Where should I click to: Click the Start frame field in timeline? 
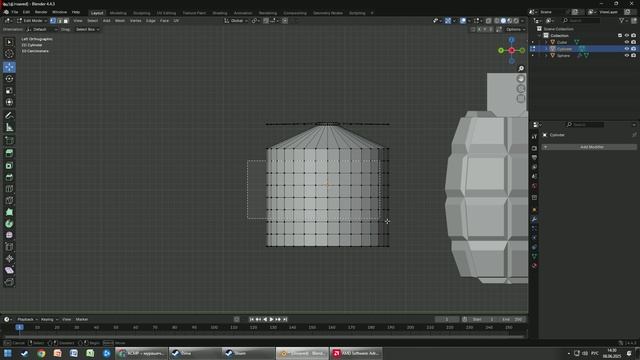[484, 319]
